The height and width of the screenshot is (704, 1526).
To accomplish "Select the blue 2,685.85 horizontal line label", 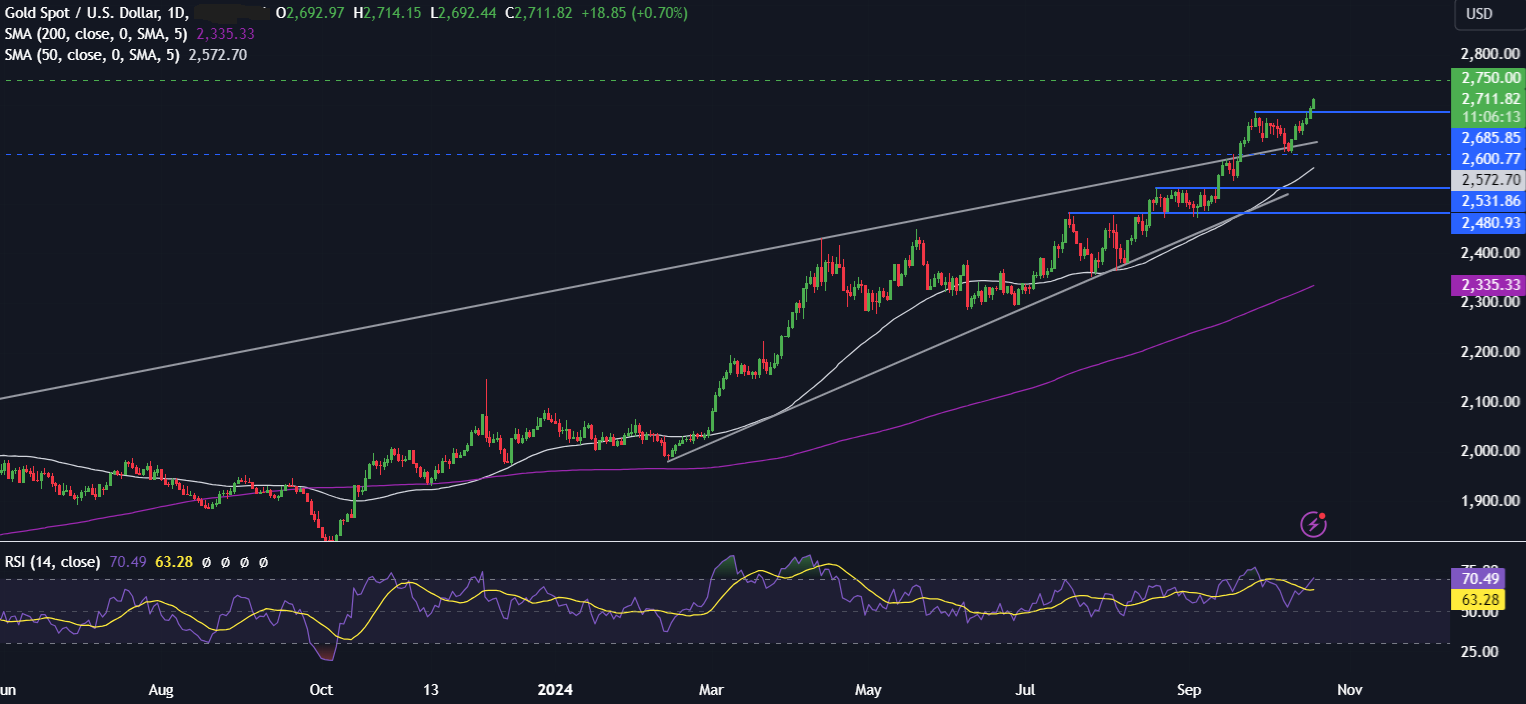I will click(x=1487, y=137).
